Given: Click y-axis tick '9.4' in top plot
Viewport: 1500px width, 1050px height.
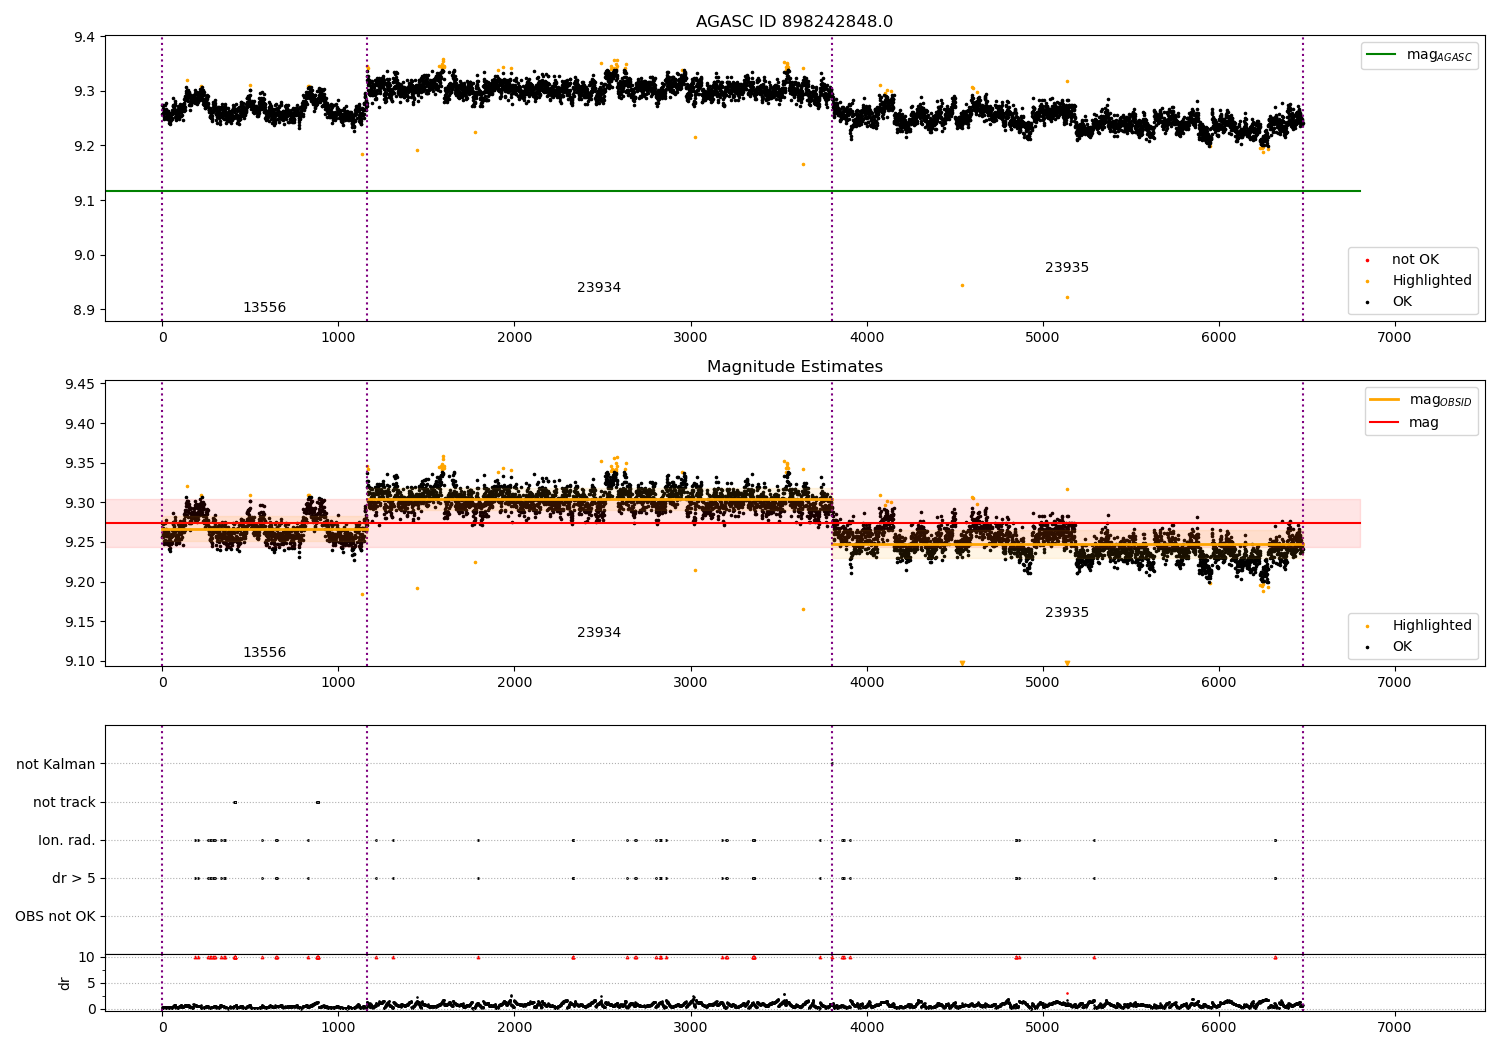Looking at the screenshot, I should pos(86,38).
